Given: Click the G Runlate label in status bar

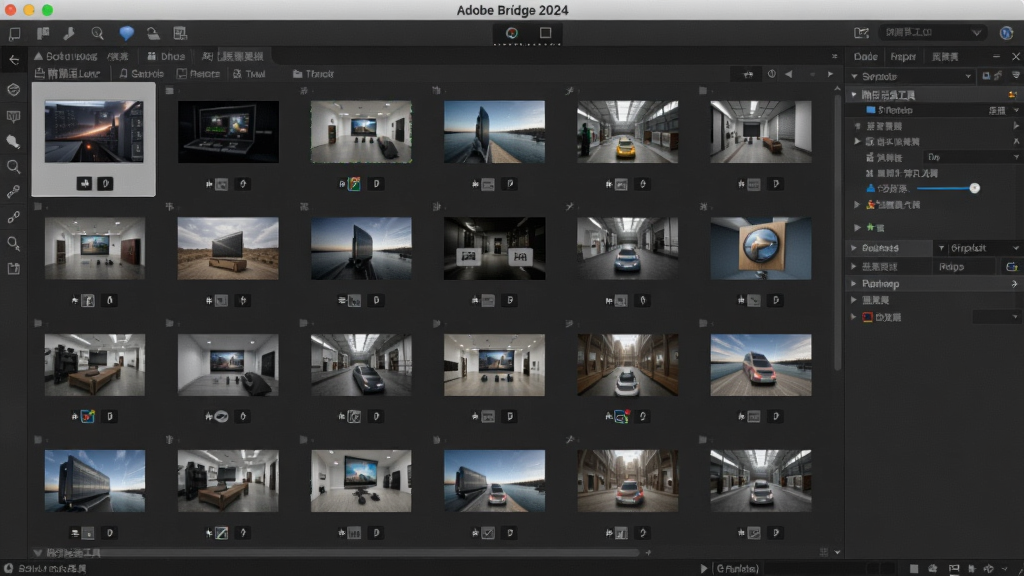Looking at the screenshot, I should [x=737, y=568].
